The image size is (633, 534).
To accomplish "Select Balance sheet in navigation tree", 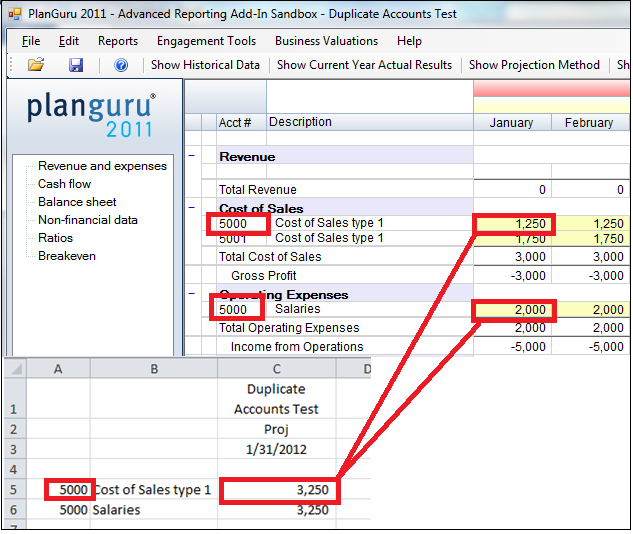I will click(x=77, y=202).
